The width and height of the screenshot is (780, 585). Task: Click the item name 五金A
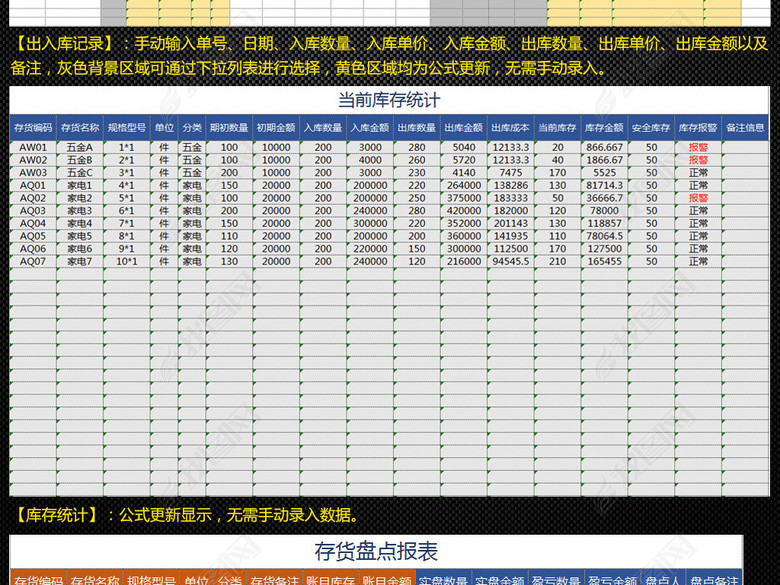click(80, 147)
